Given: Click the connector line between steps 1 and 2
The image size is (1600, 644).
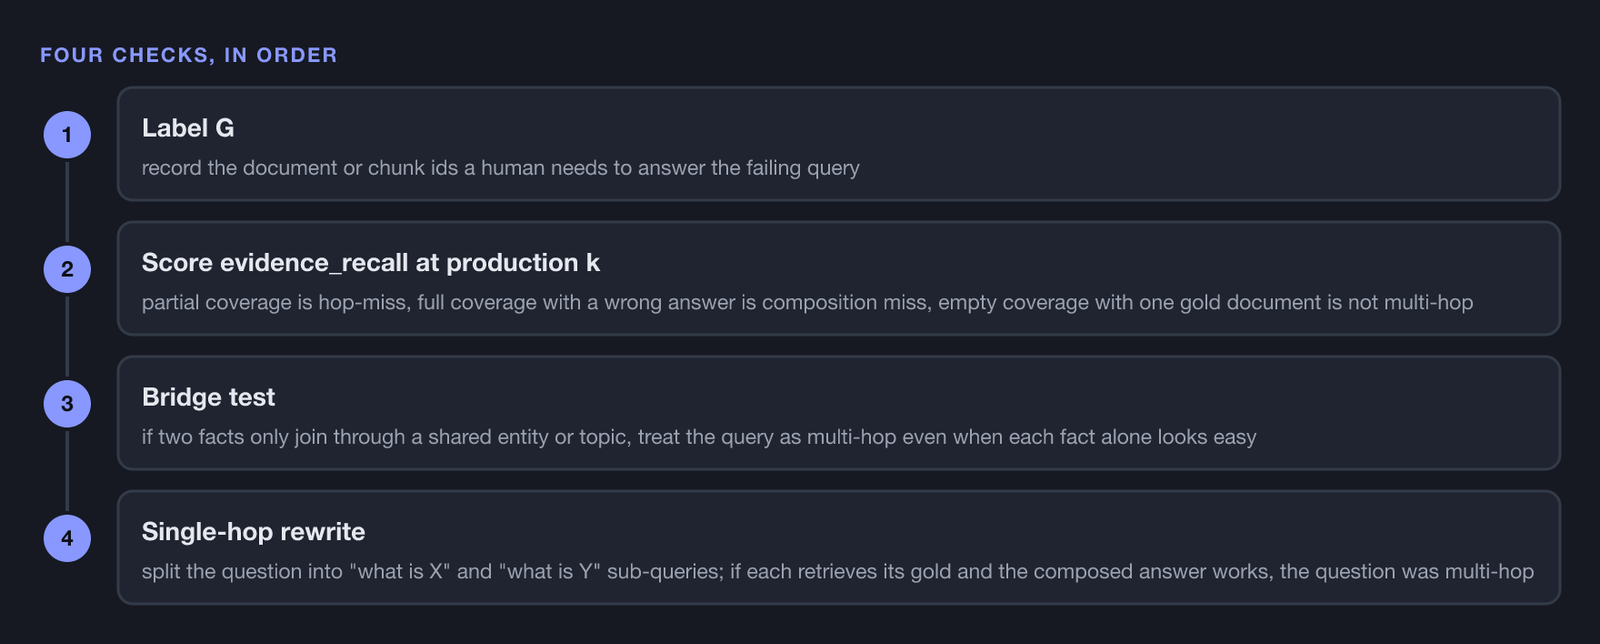Looking at the screenshot, I should click(67, 202).
